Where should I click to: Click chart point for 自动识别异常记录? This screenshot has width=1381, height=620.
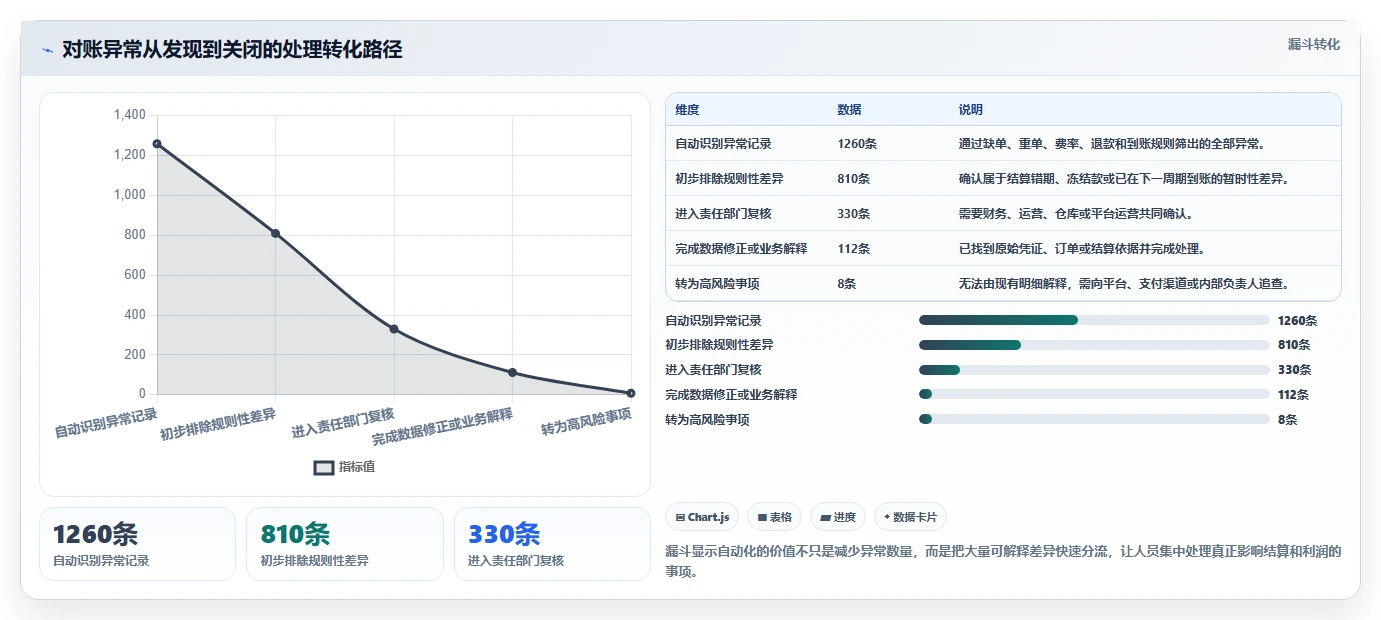pos(157,144)
